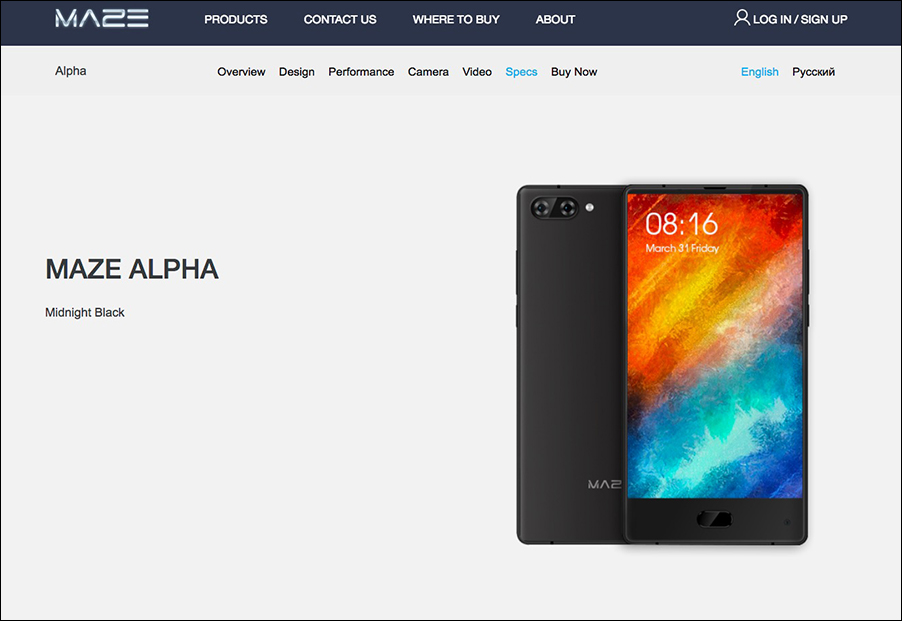Open the CONTACT US page
This screenshot has width=902, height=621.
pos(340,20)
